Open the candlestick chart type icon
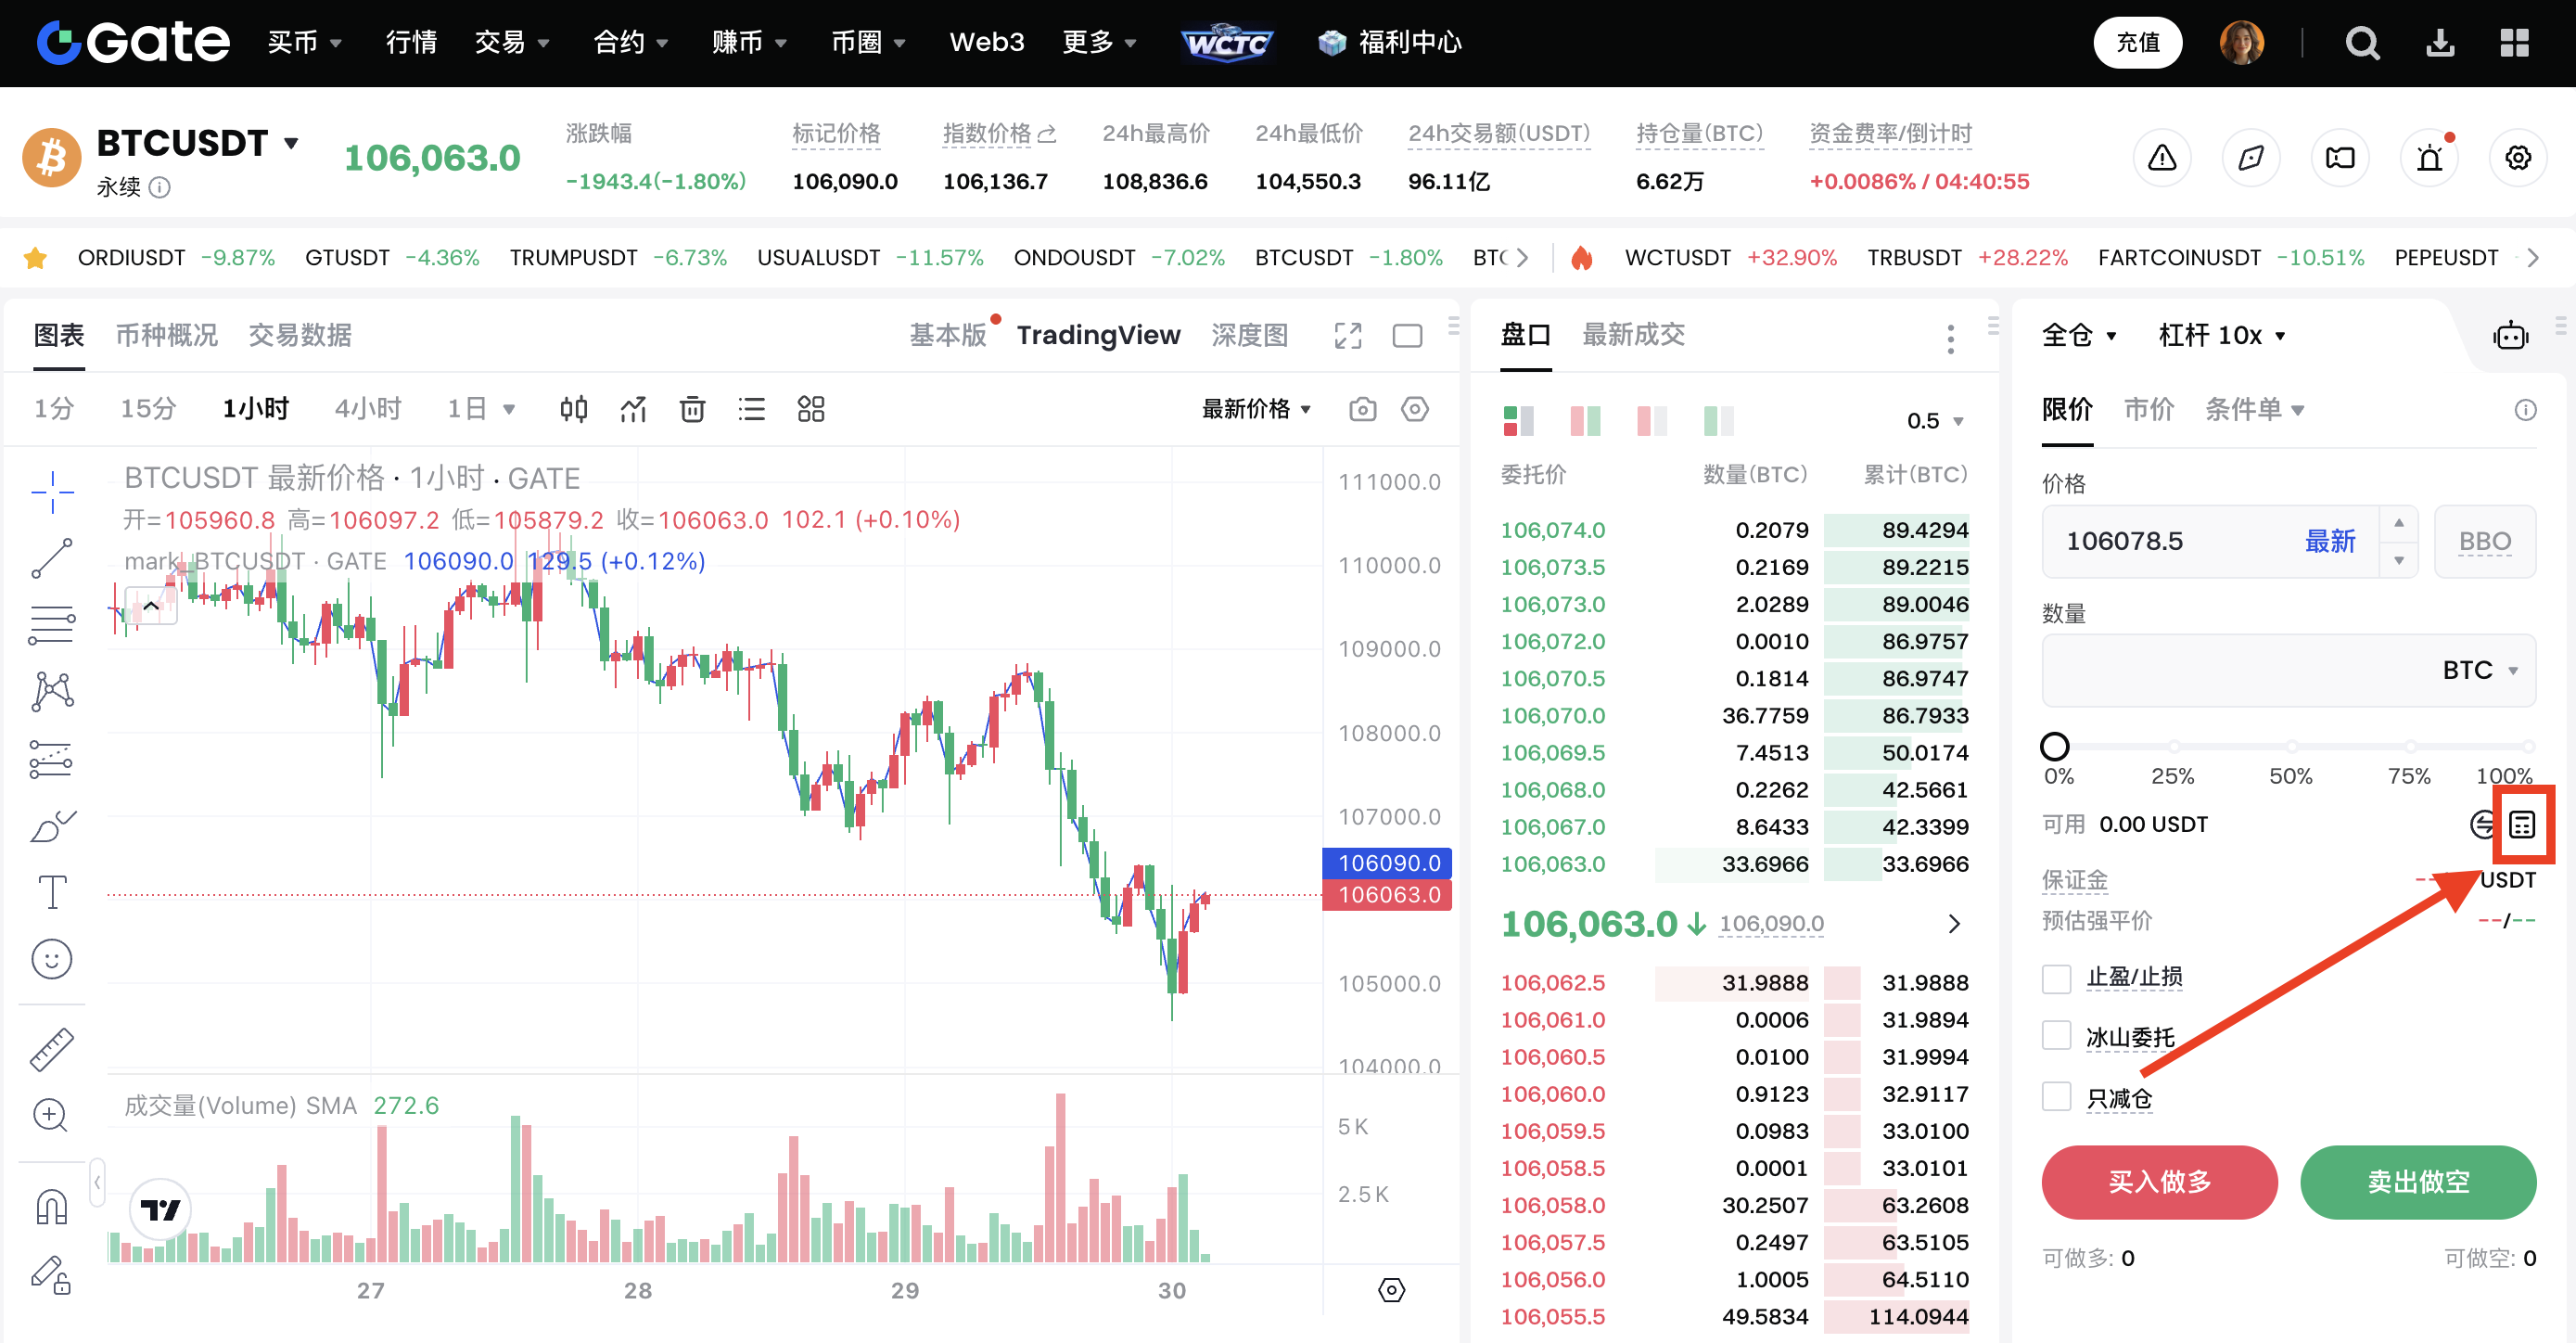The width and height of the screenshot is (2576, 1343). click(573, 409)
